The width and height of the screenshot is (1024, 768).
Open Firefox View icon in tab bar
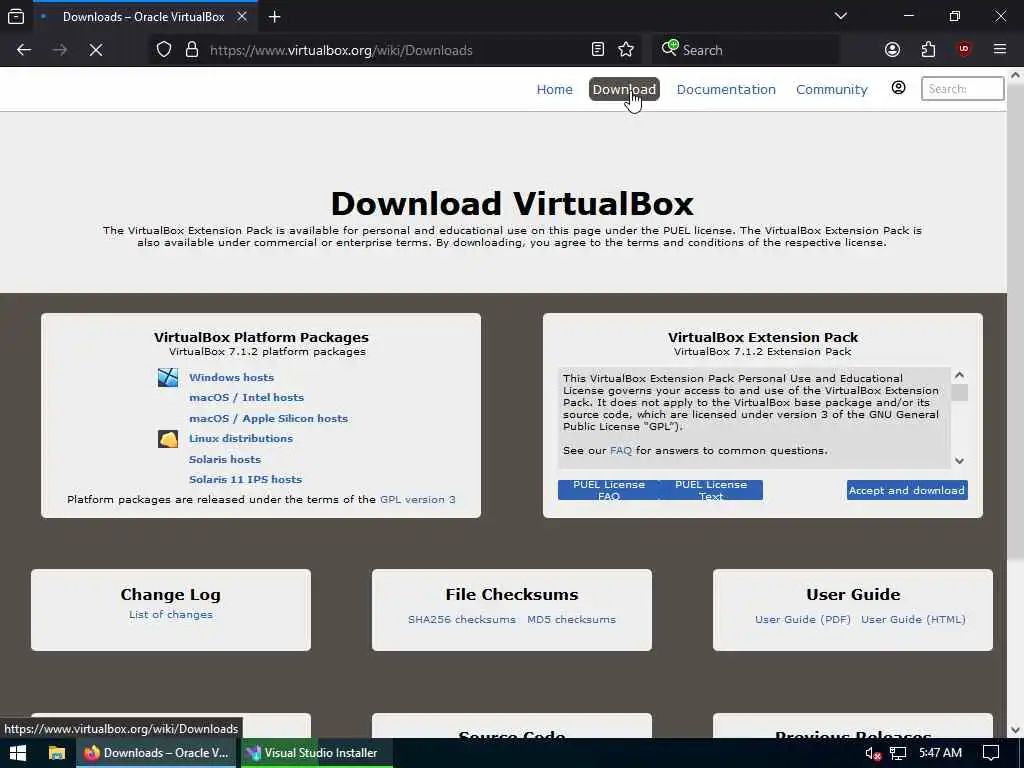(x=16, y=16)
